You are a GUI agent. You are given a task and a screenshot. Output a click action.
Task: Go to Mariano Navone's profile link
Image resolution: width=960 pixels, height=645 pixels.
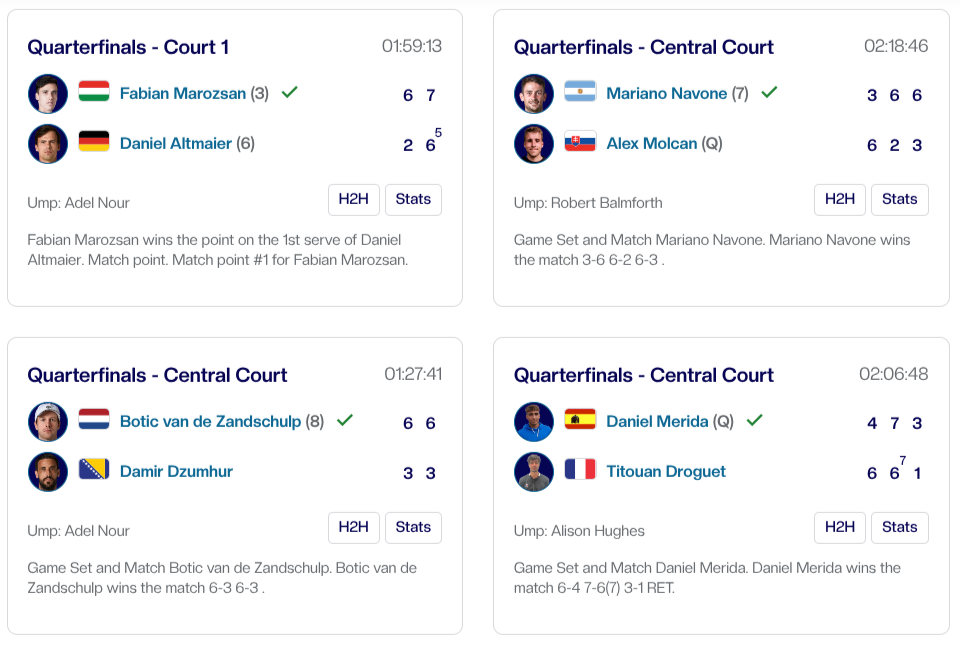click(666, 93)
